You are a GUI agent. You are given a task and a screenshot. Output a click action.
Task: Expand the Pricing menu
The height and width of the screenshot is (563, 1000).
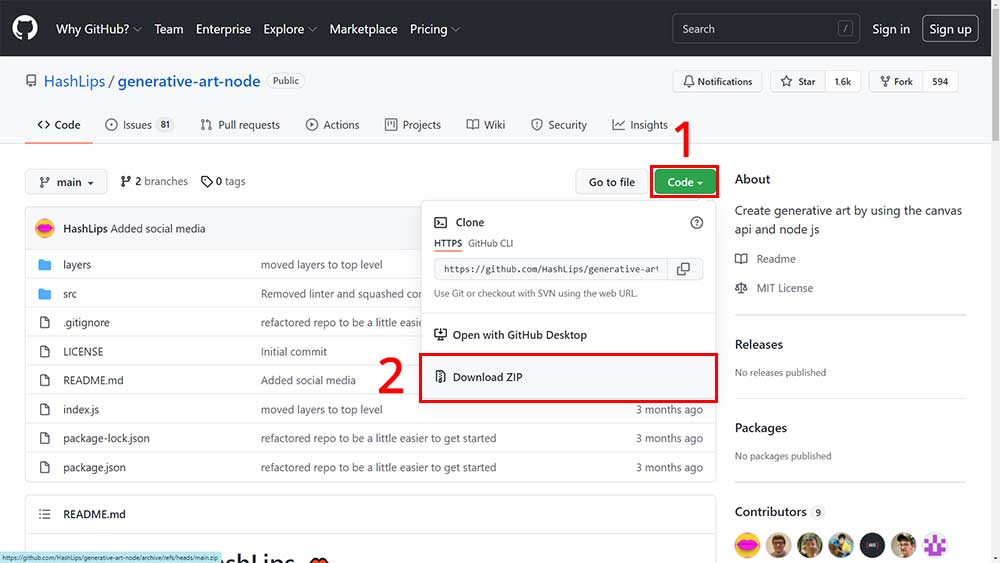(x=434, y=29)
